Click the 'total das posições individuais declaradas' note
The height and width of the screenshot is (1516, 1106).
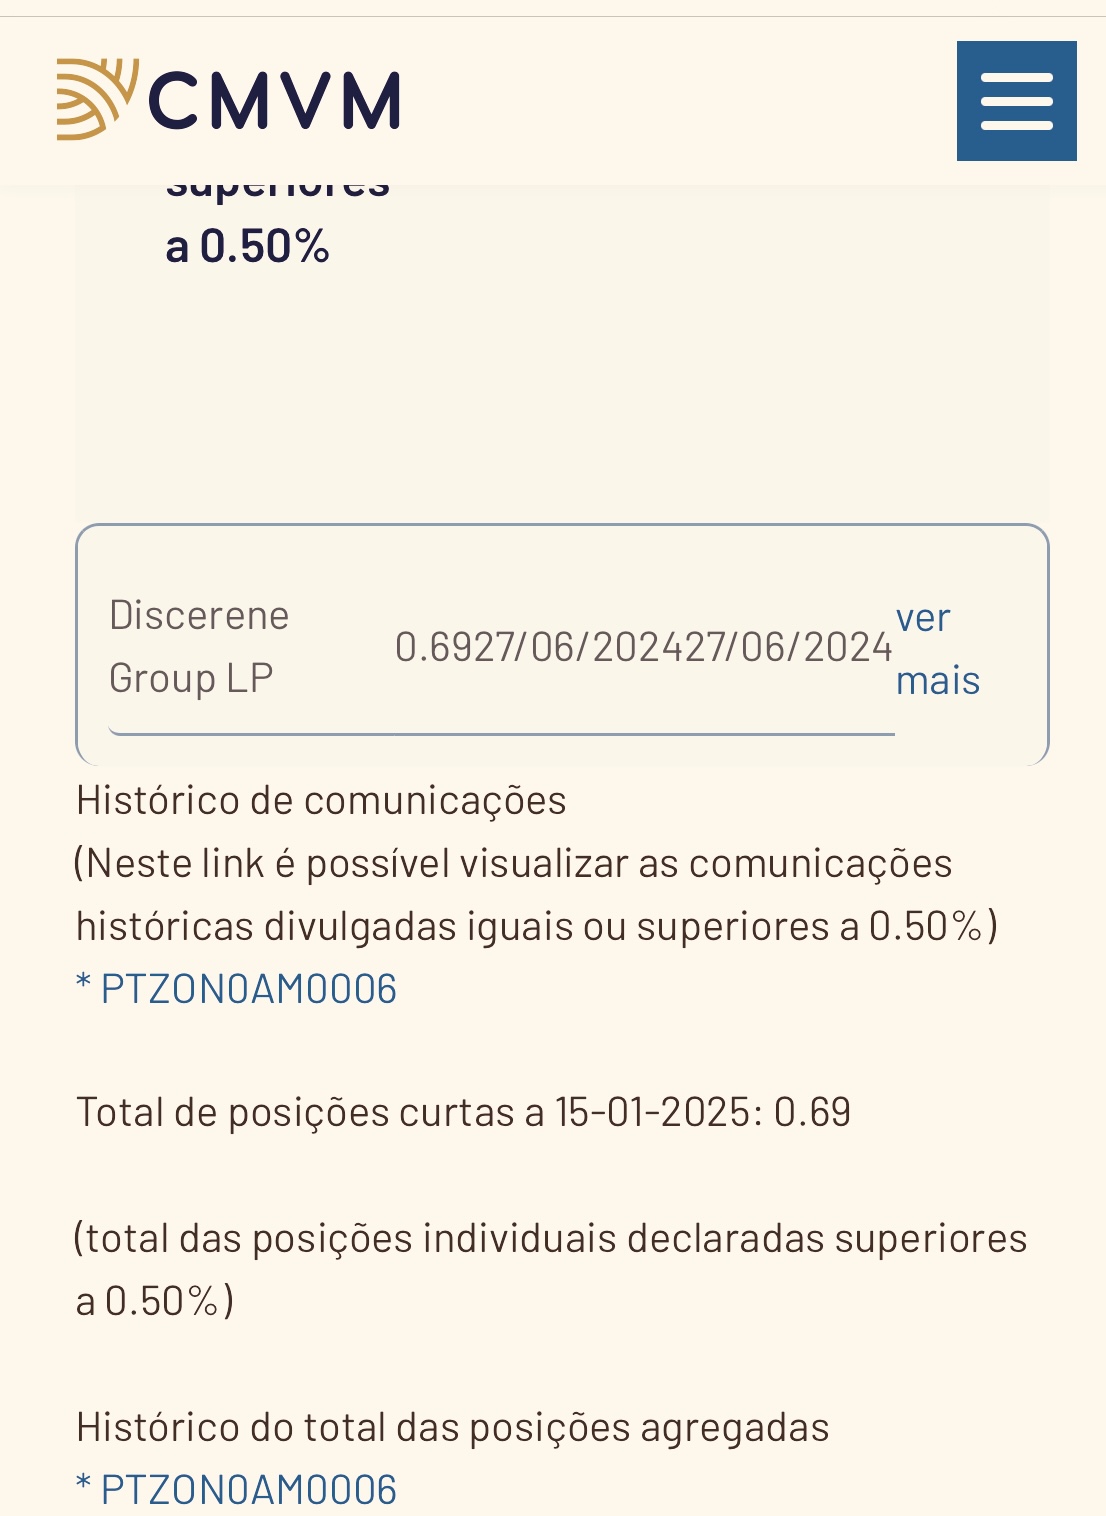click(x=551, y=1239)
